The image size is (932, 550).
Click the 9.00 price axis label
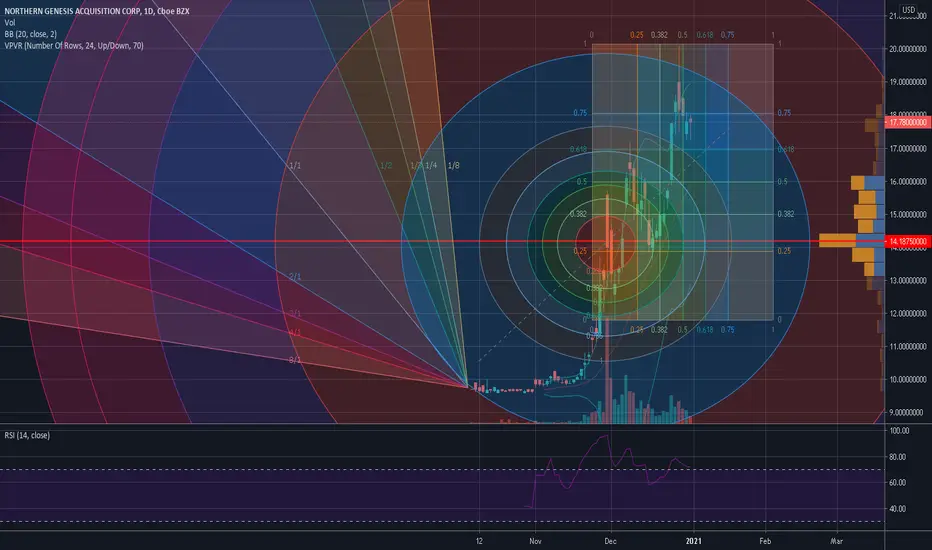[906, 412]
